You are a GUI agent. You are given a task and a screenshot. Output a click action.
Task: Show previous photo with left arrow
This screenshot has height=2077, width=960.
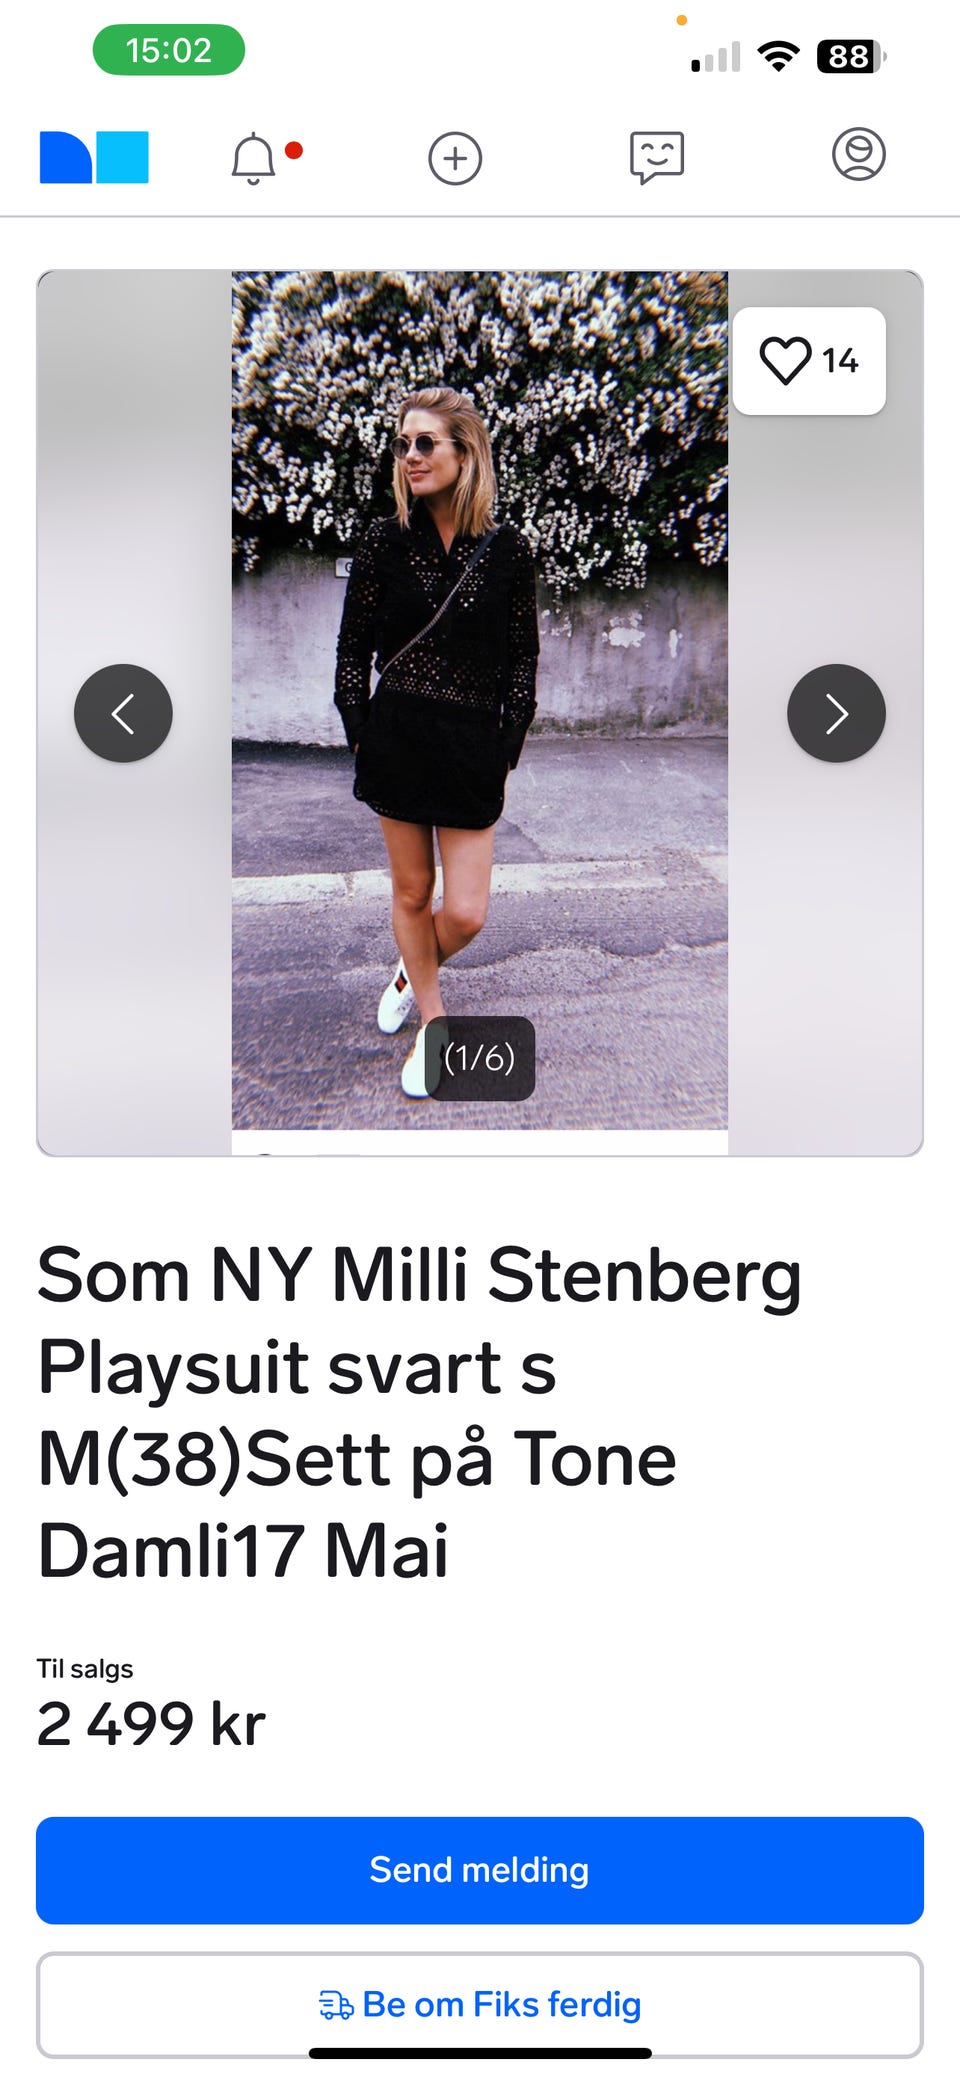[x=123, y=713]
